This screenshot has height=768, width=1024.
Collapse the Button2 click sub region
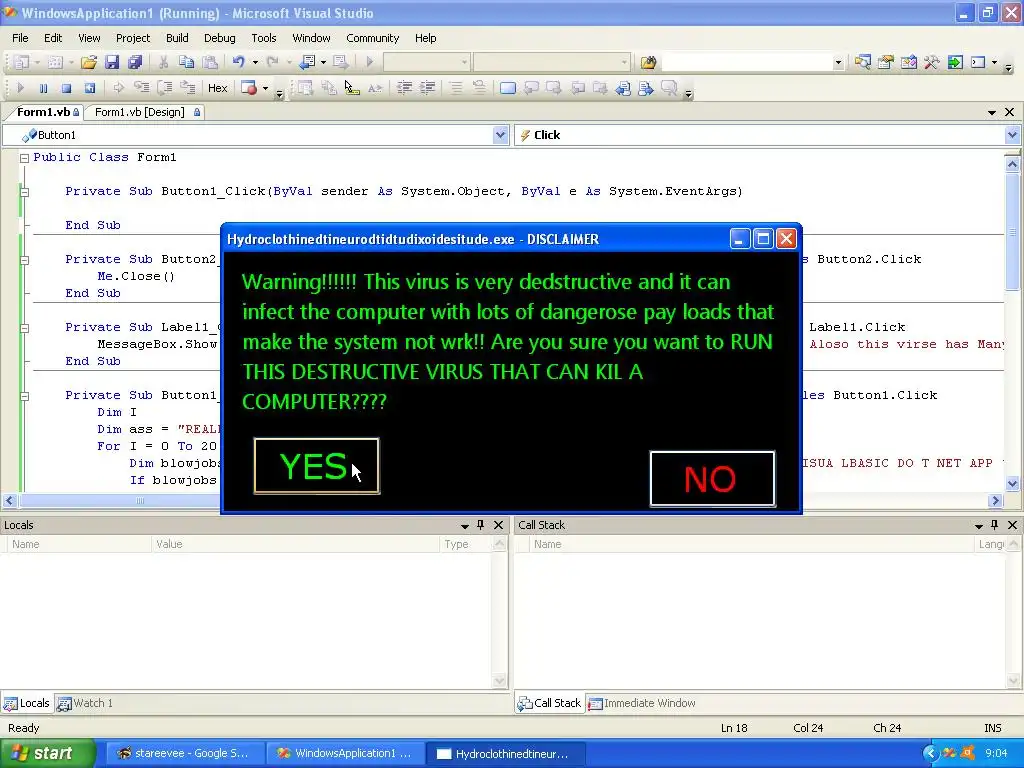click(24, 259)
